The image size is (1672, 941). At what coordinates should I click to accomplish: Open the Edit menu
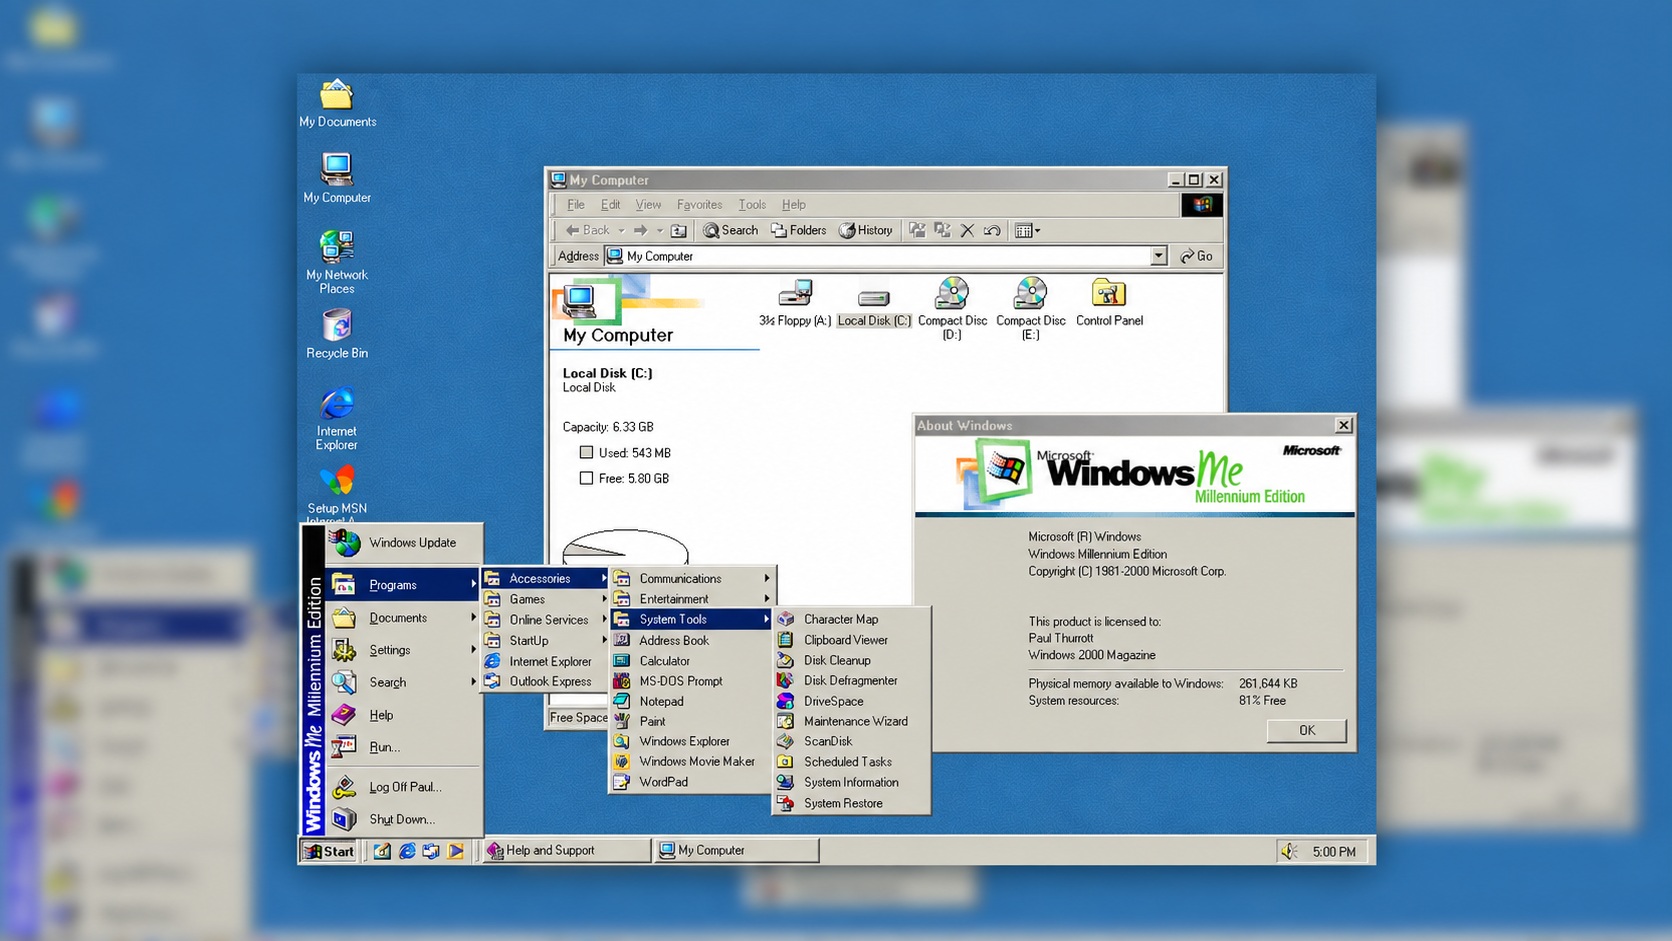[x=610, y=205]
